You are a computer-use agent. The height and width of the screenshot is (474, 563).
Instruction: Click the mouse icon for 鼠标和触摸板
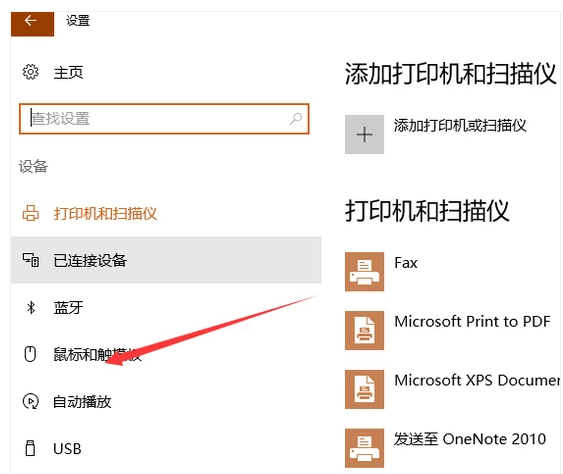[x=30, y=354]
